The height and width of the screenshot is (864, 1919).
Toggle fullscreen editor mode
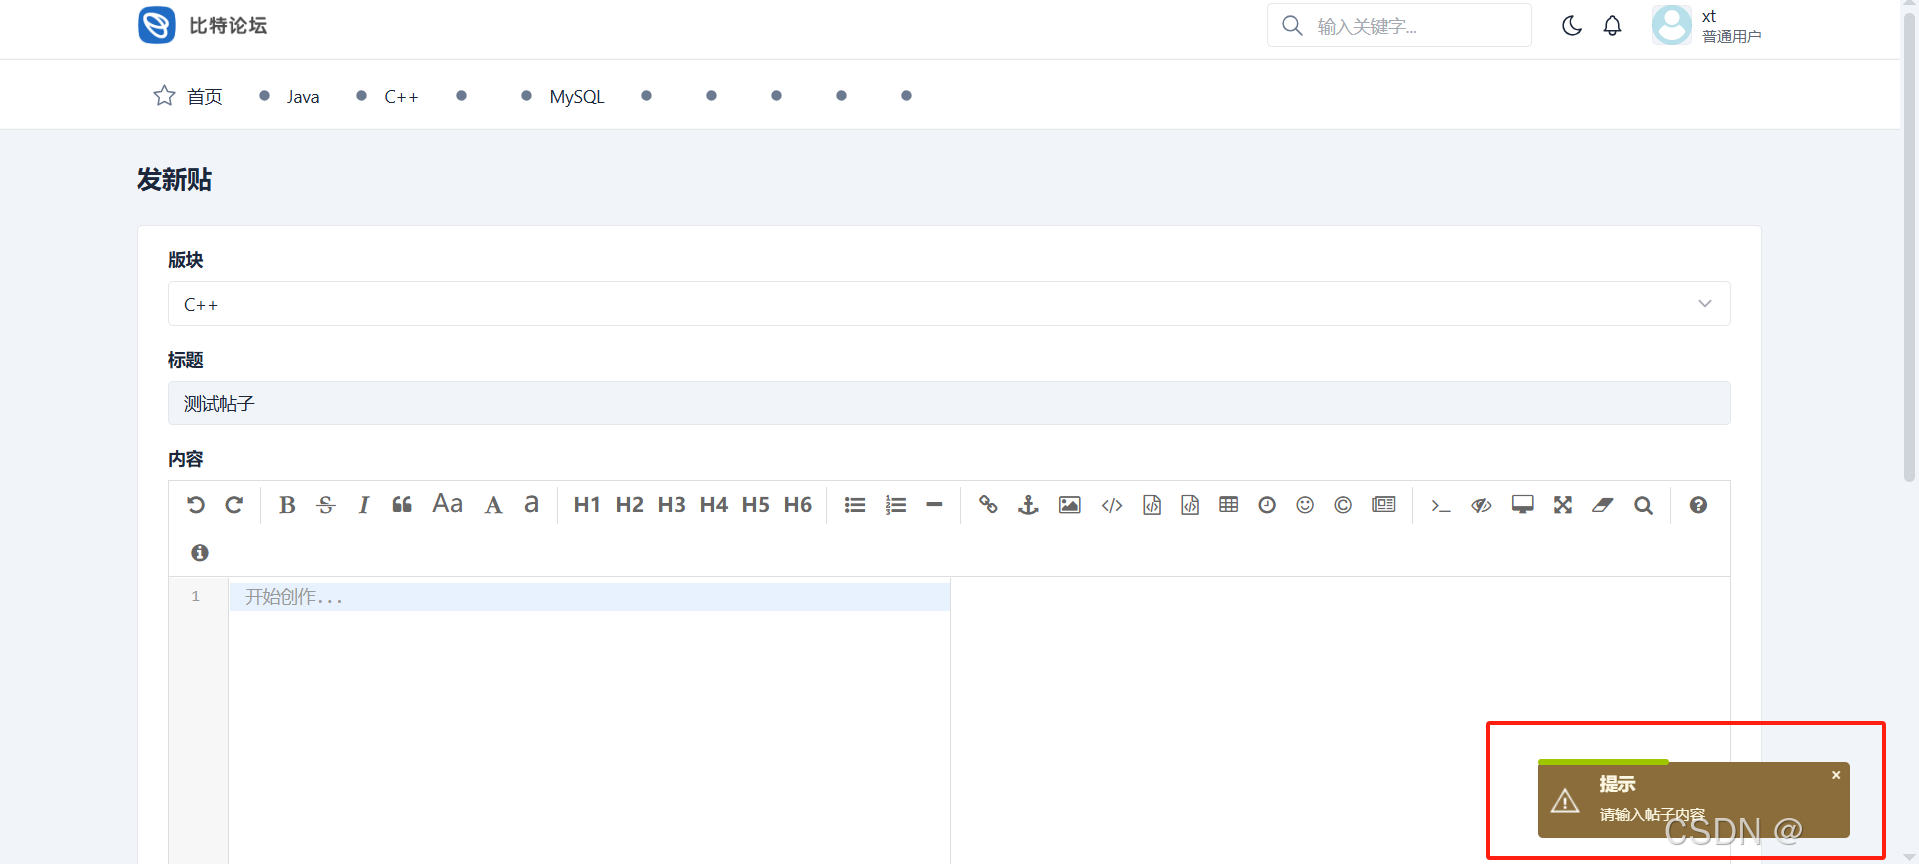[x=1563, y=505]
